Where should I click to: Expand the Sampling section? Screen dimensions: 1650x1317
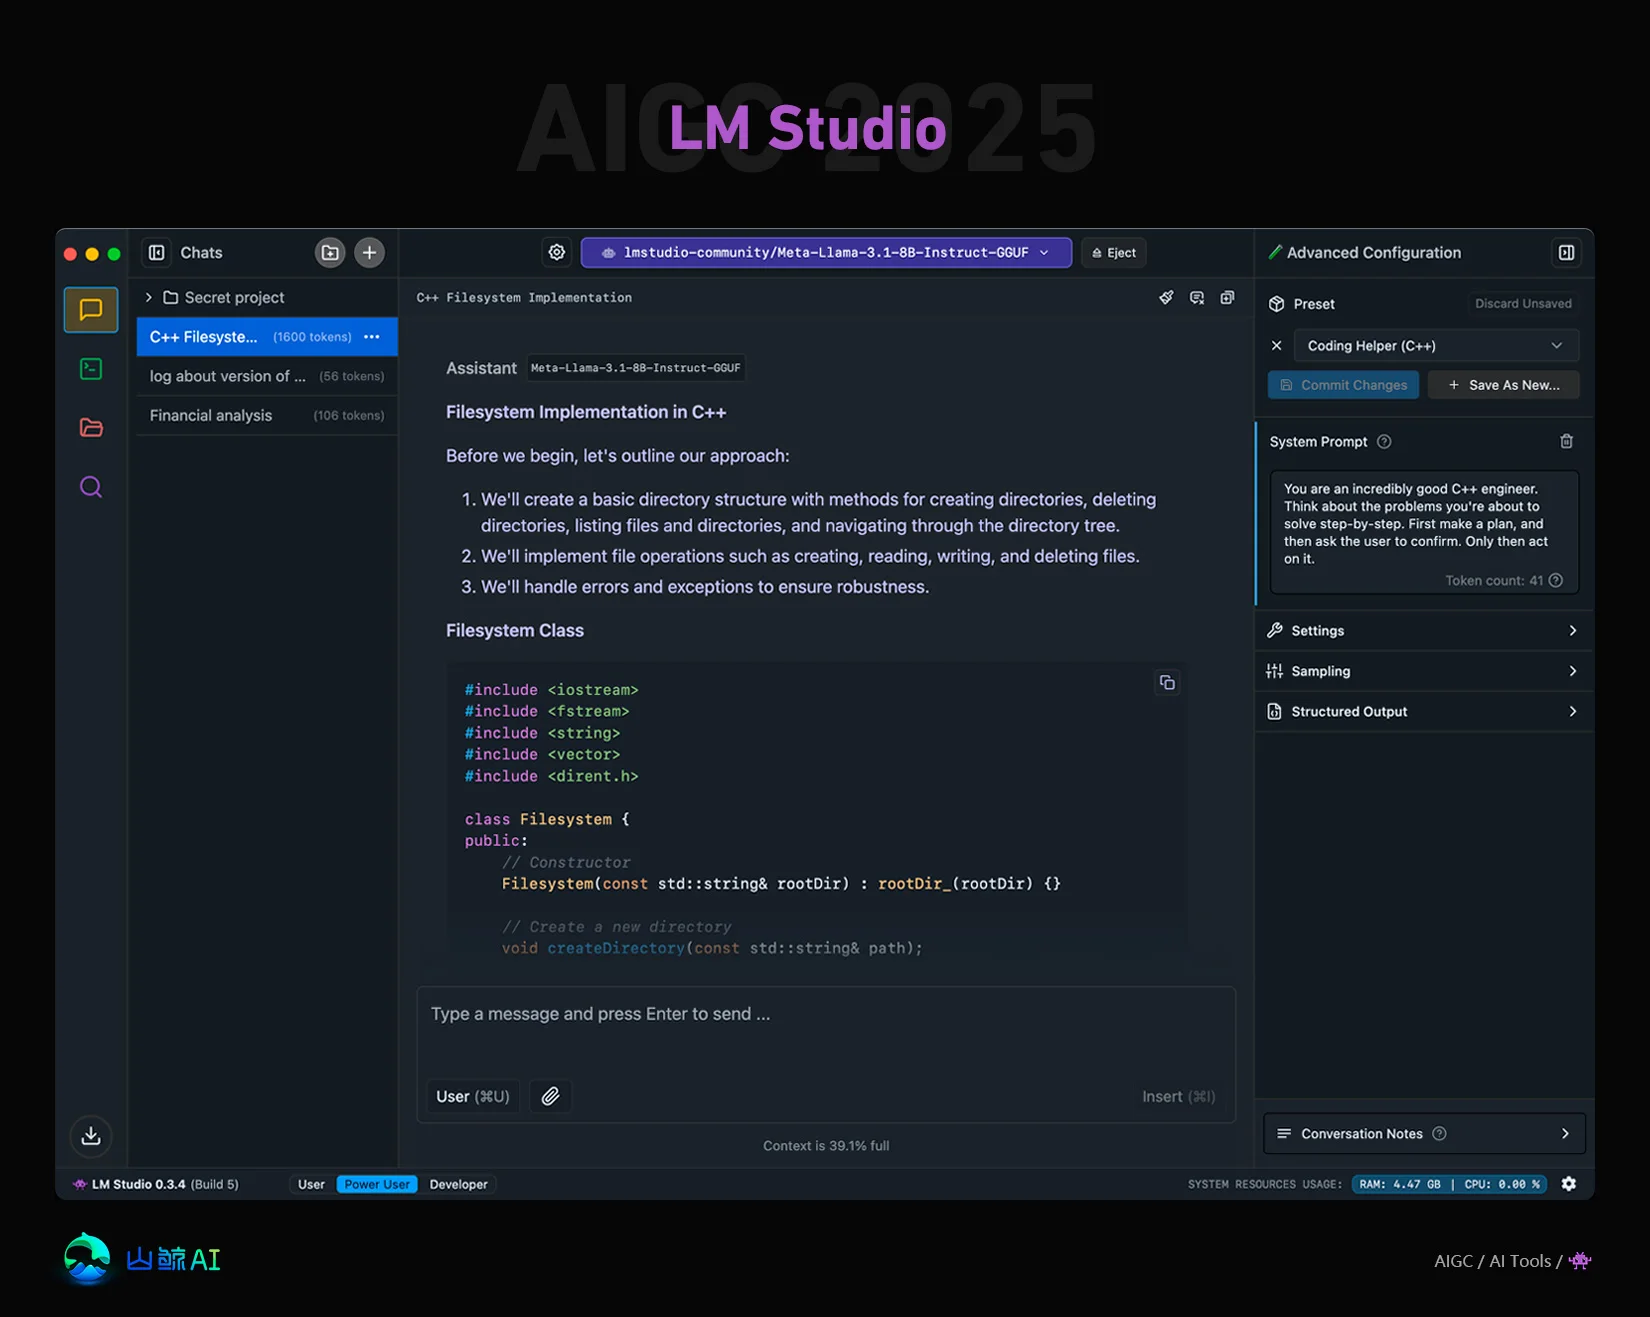[1424, 671]
